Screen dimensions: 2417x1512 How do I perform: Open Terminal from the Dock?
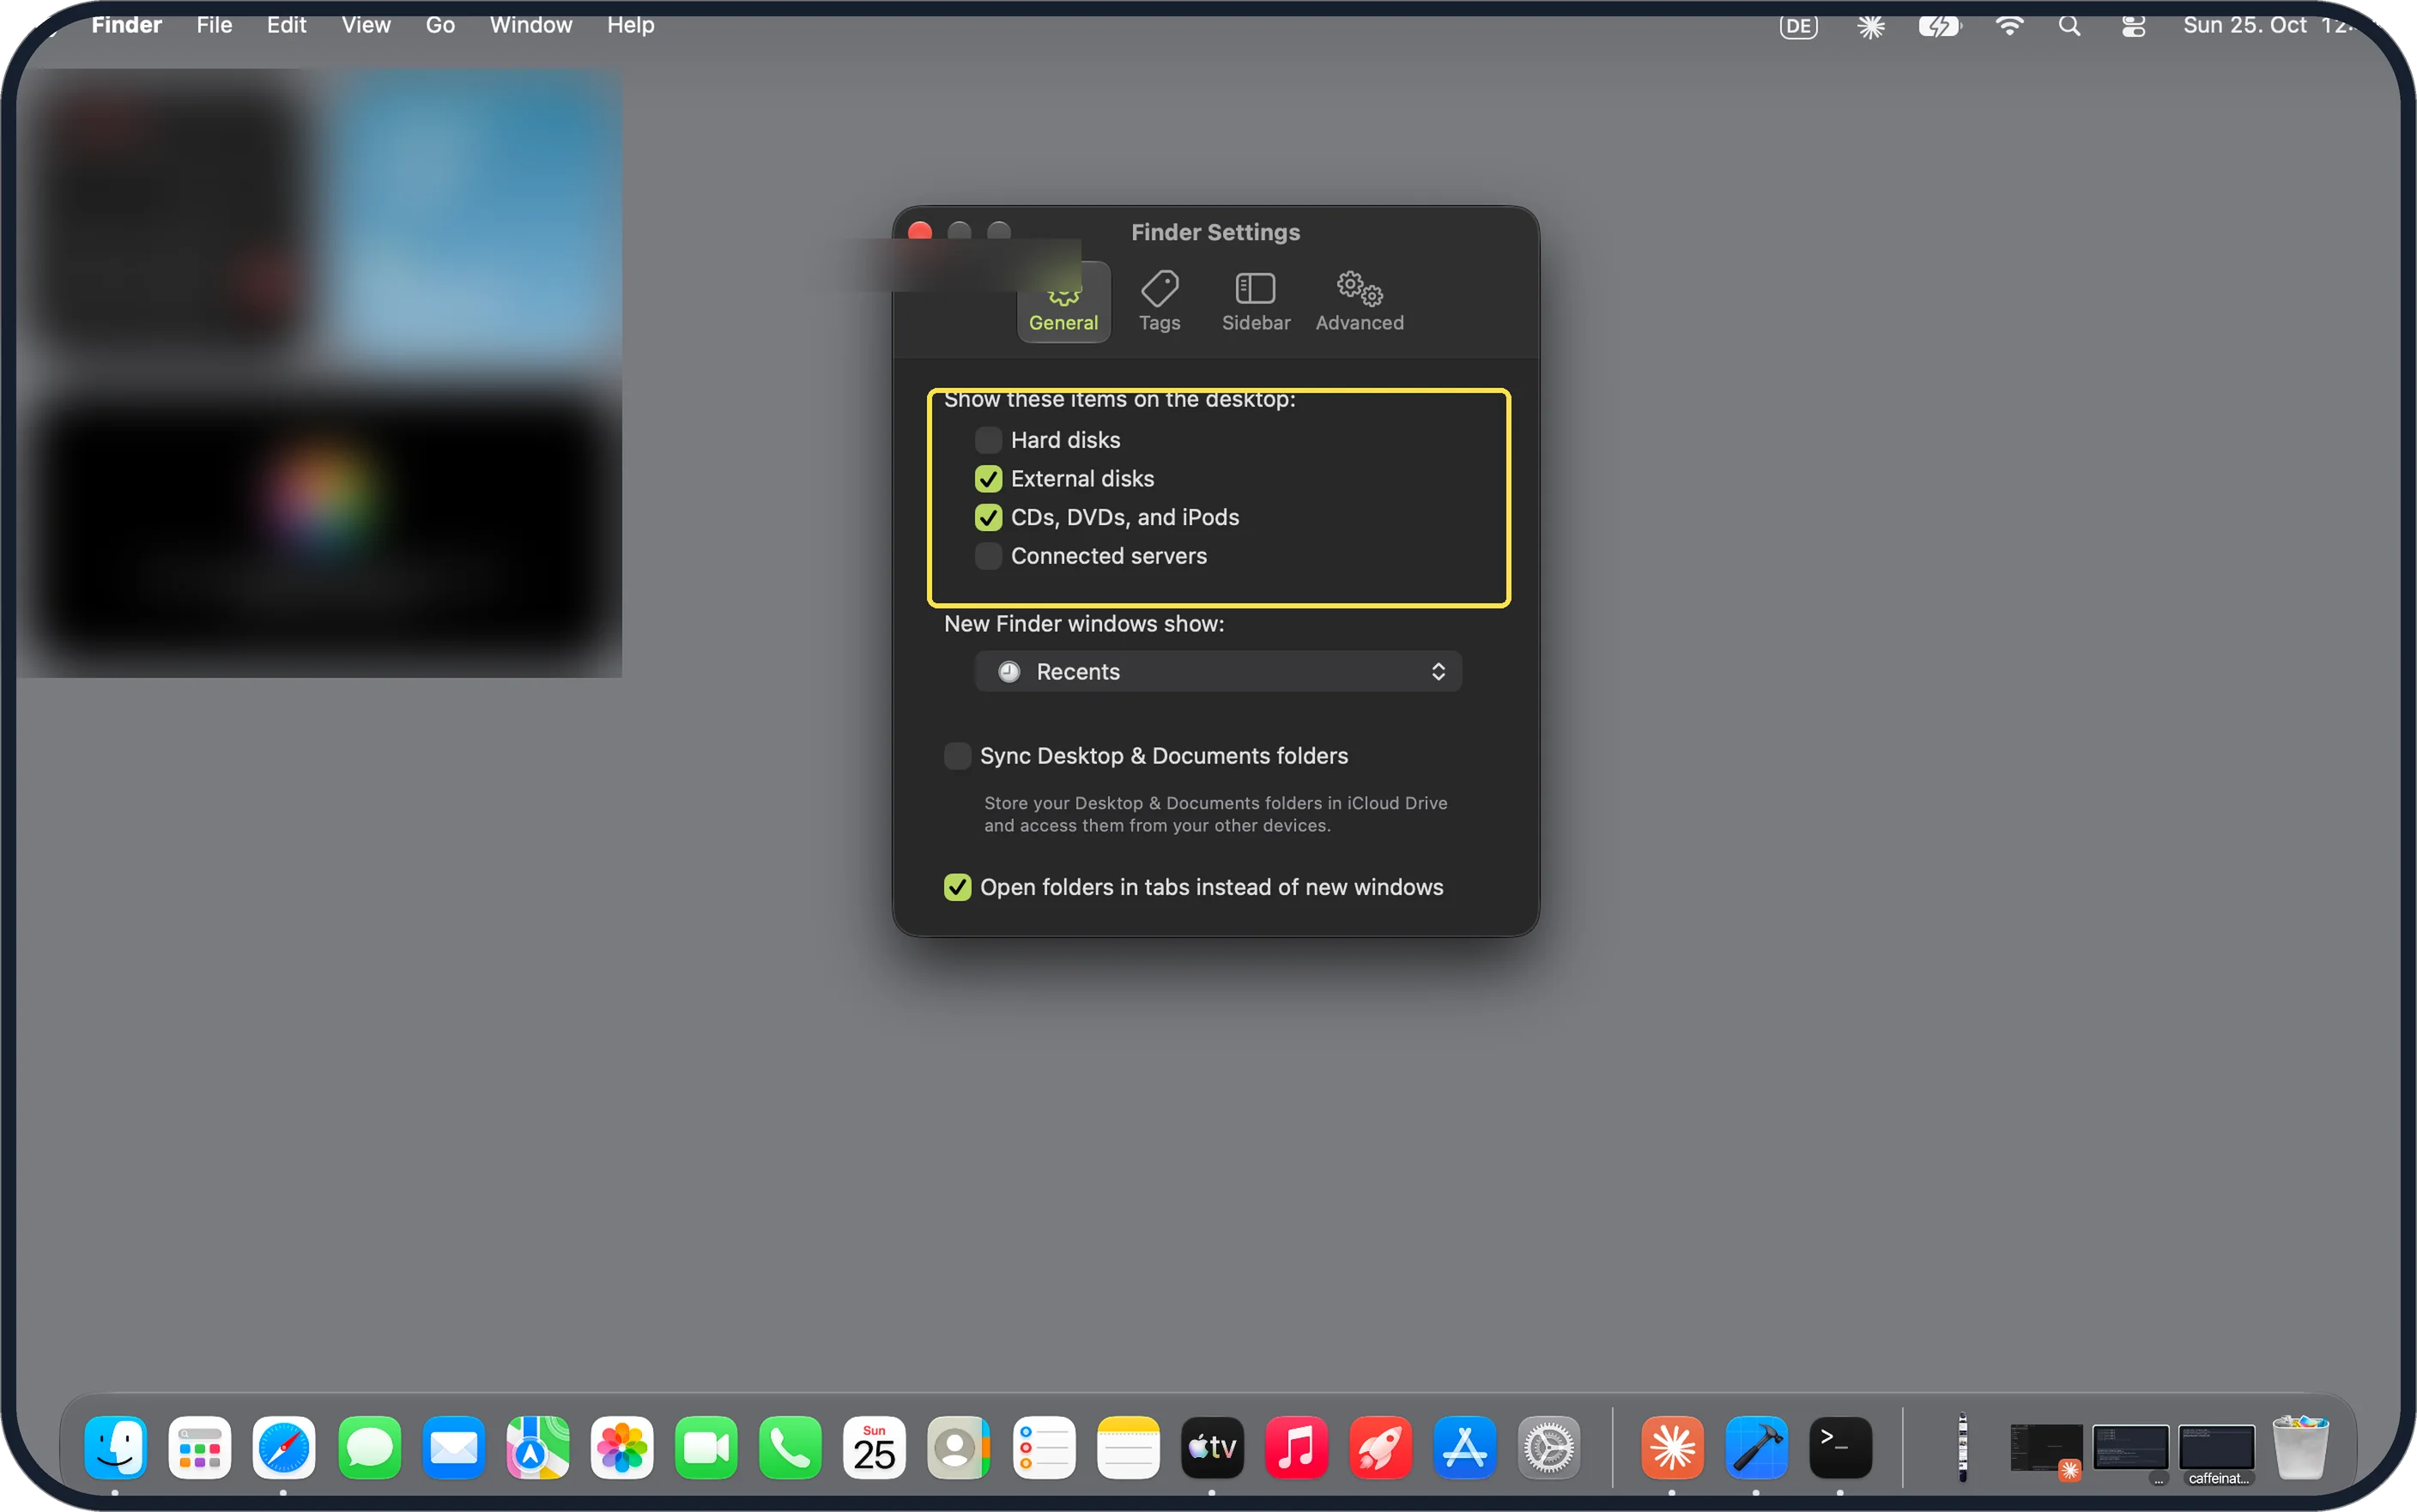(x=1840, y=1447)
